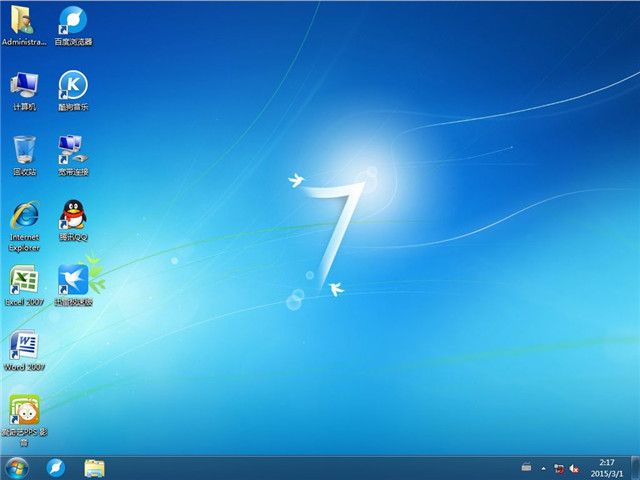
Task: Launch Baidu browser from the taskbar
Action: [56, 468]
